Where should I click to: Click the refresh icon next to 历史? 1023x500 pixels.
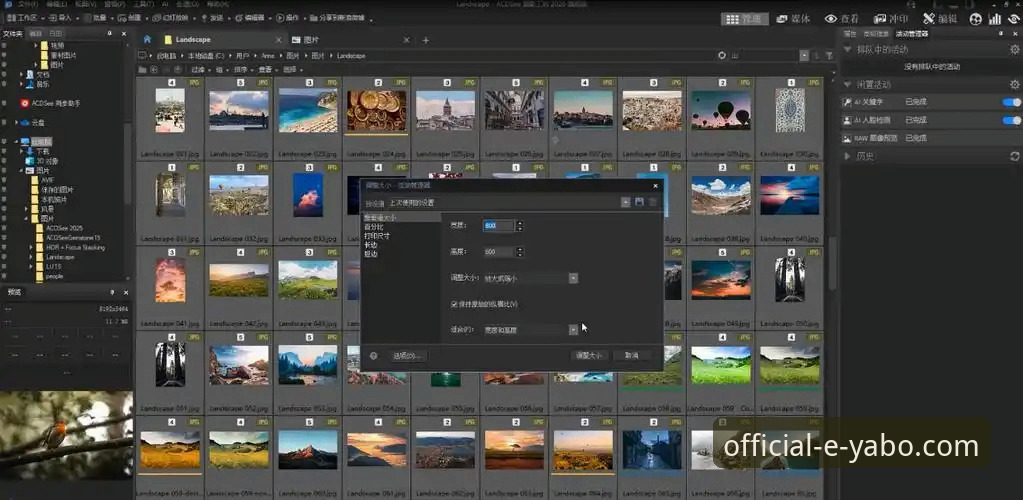click(1014, 156)
